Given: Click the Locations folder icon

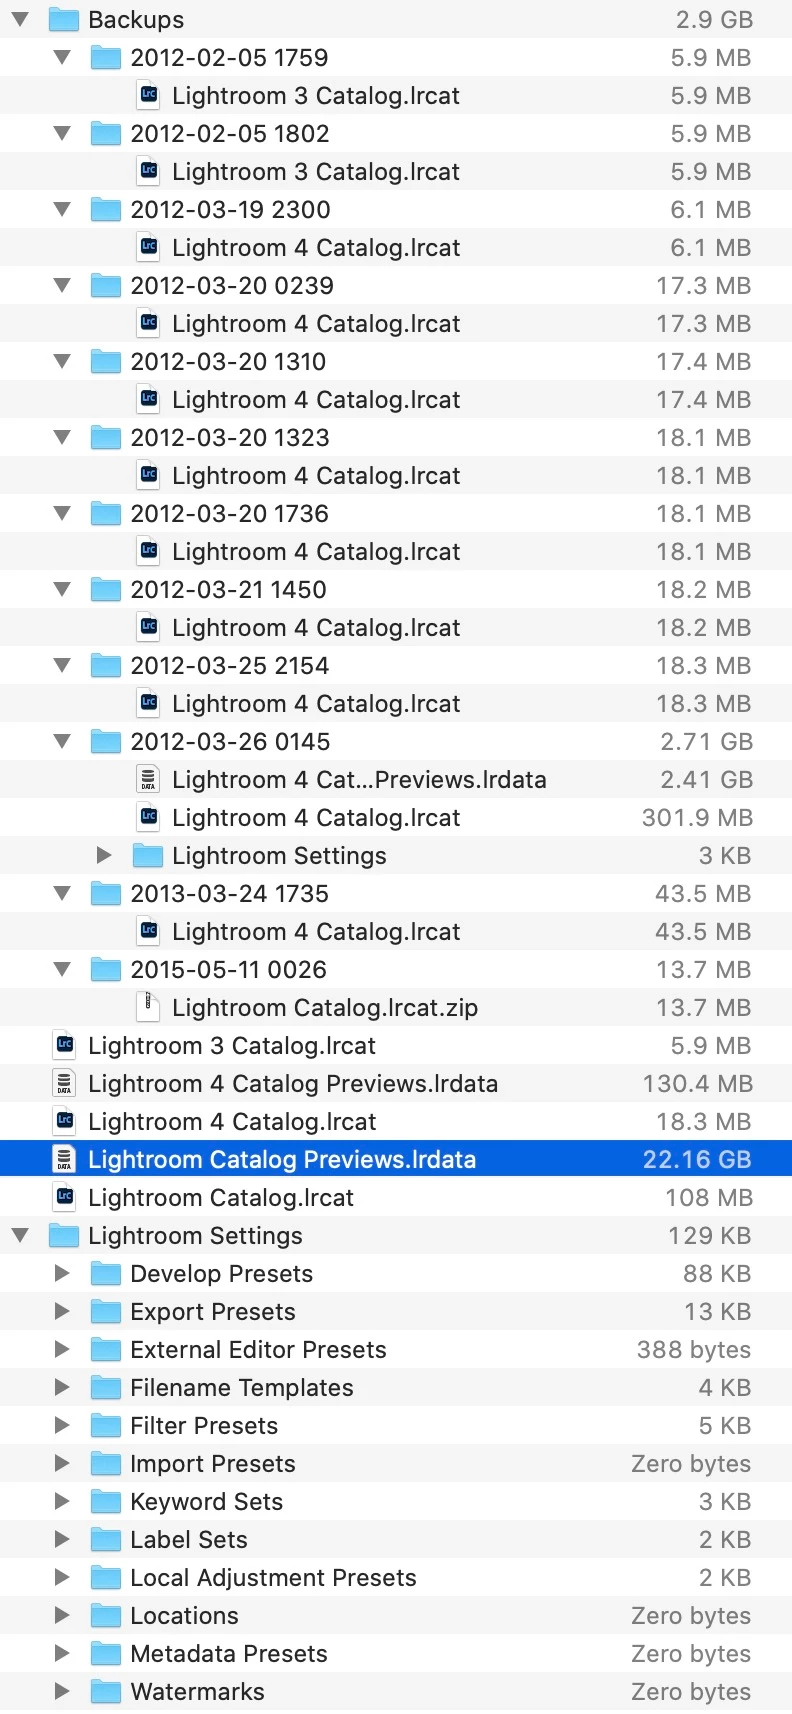Looking at the screenshot, I should (x=106, y=1615).
